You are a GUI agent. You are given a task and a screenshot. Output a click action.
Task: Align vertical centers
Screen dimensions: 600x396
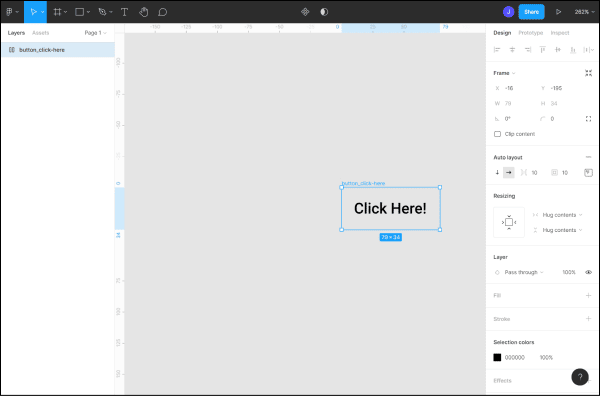click(558, 49)
